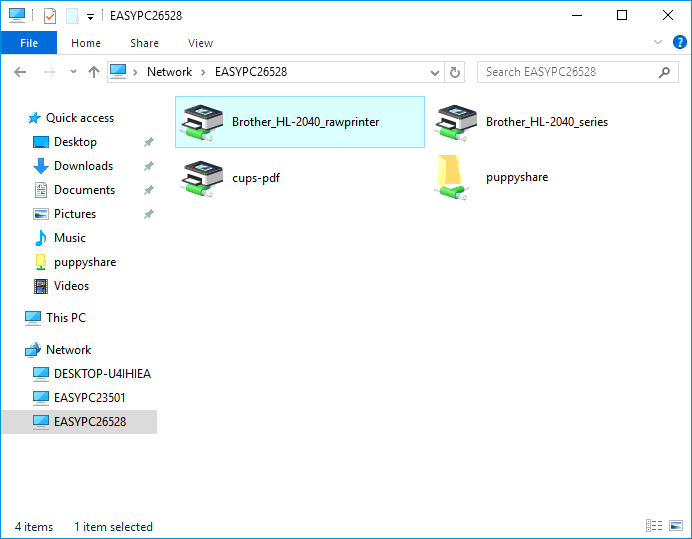Viewport: 692px width, 539px height.
Task: Click the computer system icon in the title bar
Action: pyautogui.click(x=17, y=15)
